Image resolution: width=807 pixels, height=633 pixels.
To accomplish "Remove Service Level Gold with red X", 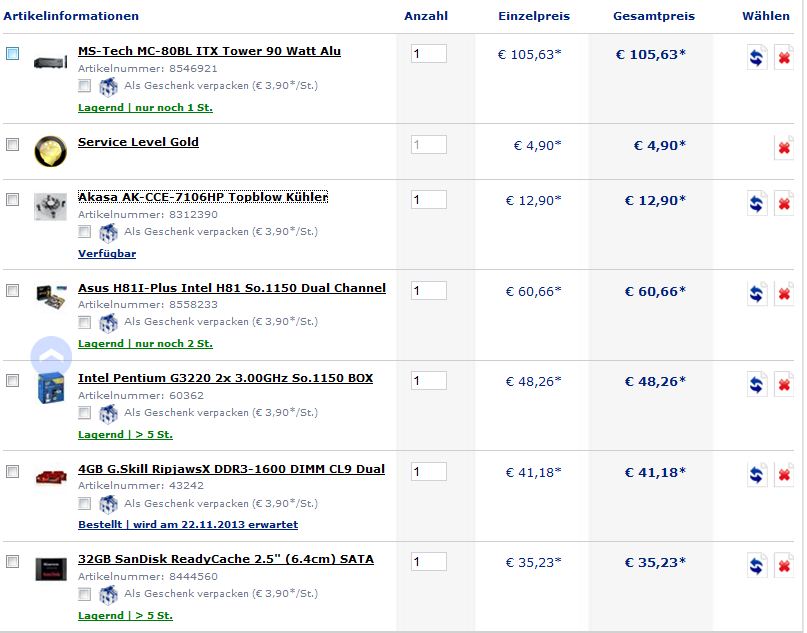I will (x=784, y=148).
